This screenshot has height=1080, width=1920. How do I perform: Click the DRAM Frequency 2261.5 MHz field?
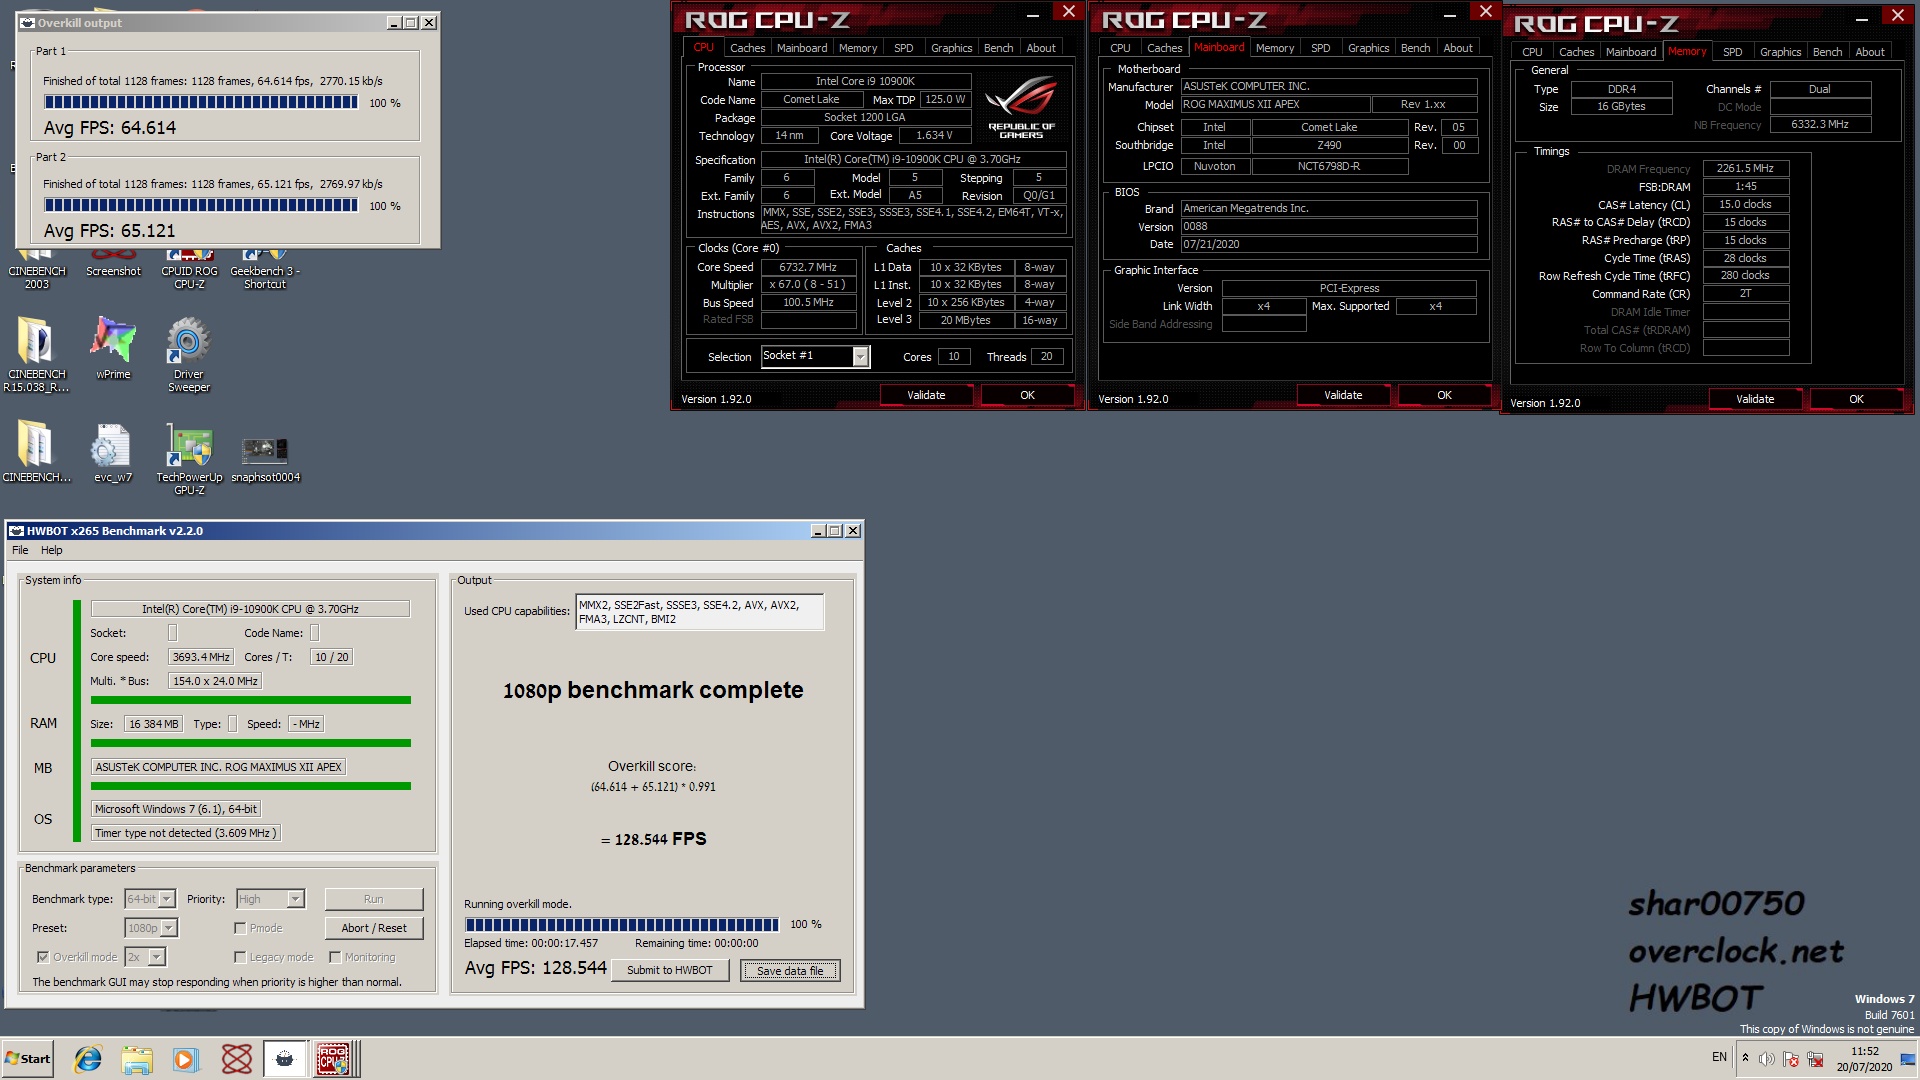[x=1745, y=169]
